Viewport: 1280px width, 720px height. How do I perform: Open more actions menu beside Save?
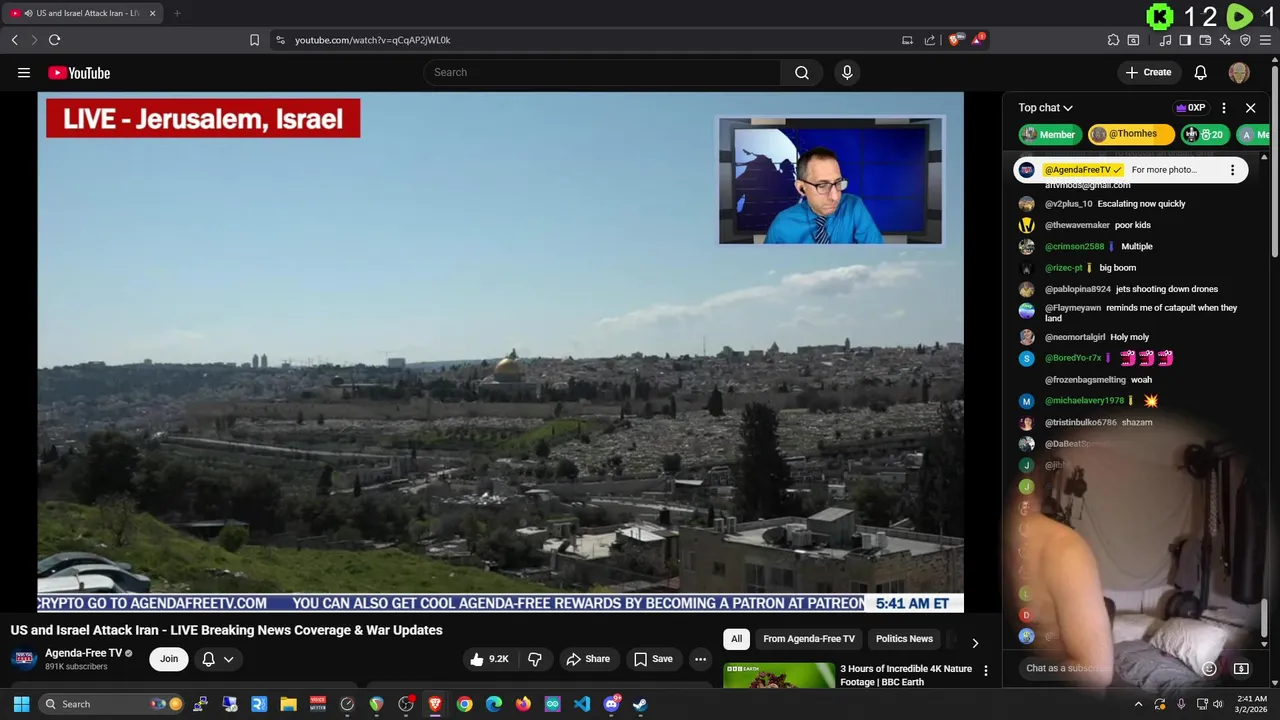pos(700,659)
